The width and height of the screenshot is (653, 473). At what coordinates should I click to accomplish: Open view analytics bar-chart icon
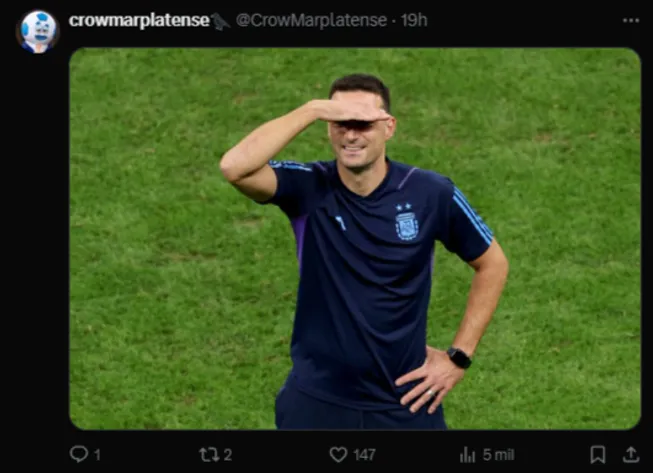467,454
